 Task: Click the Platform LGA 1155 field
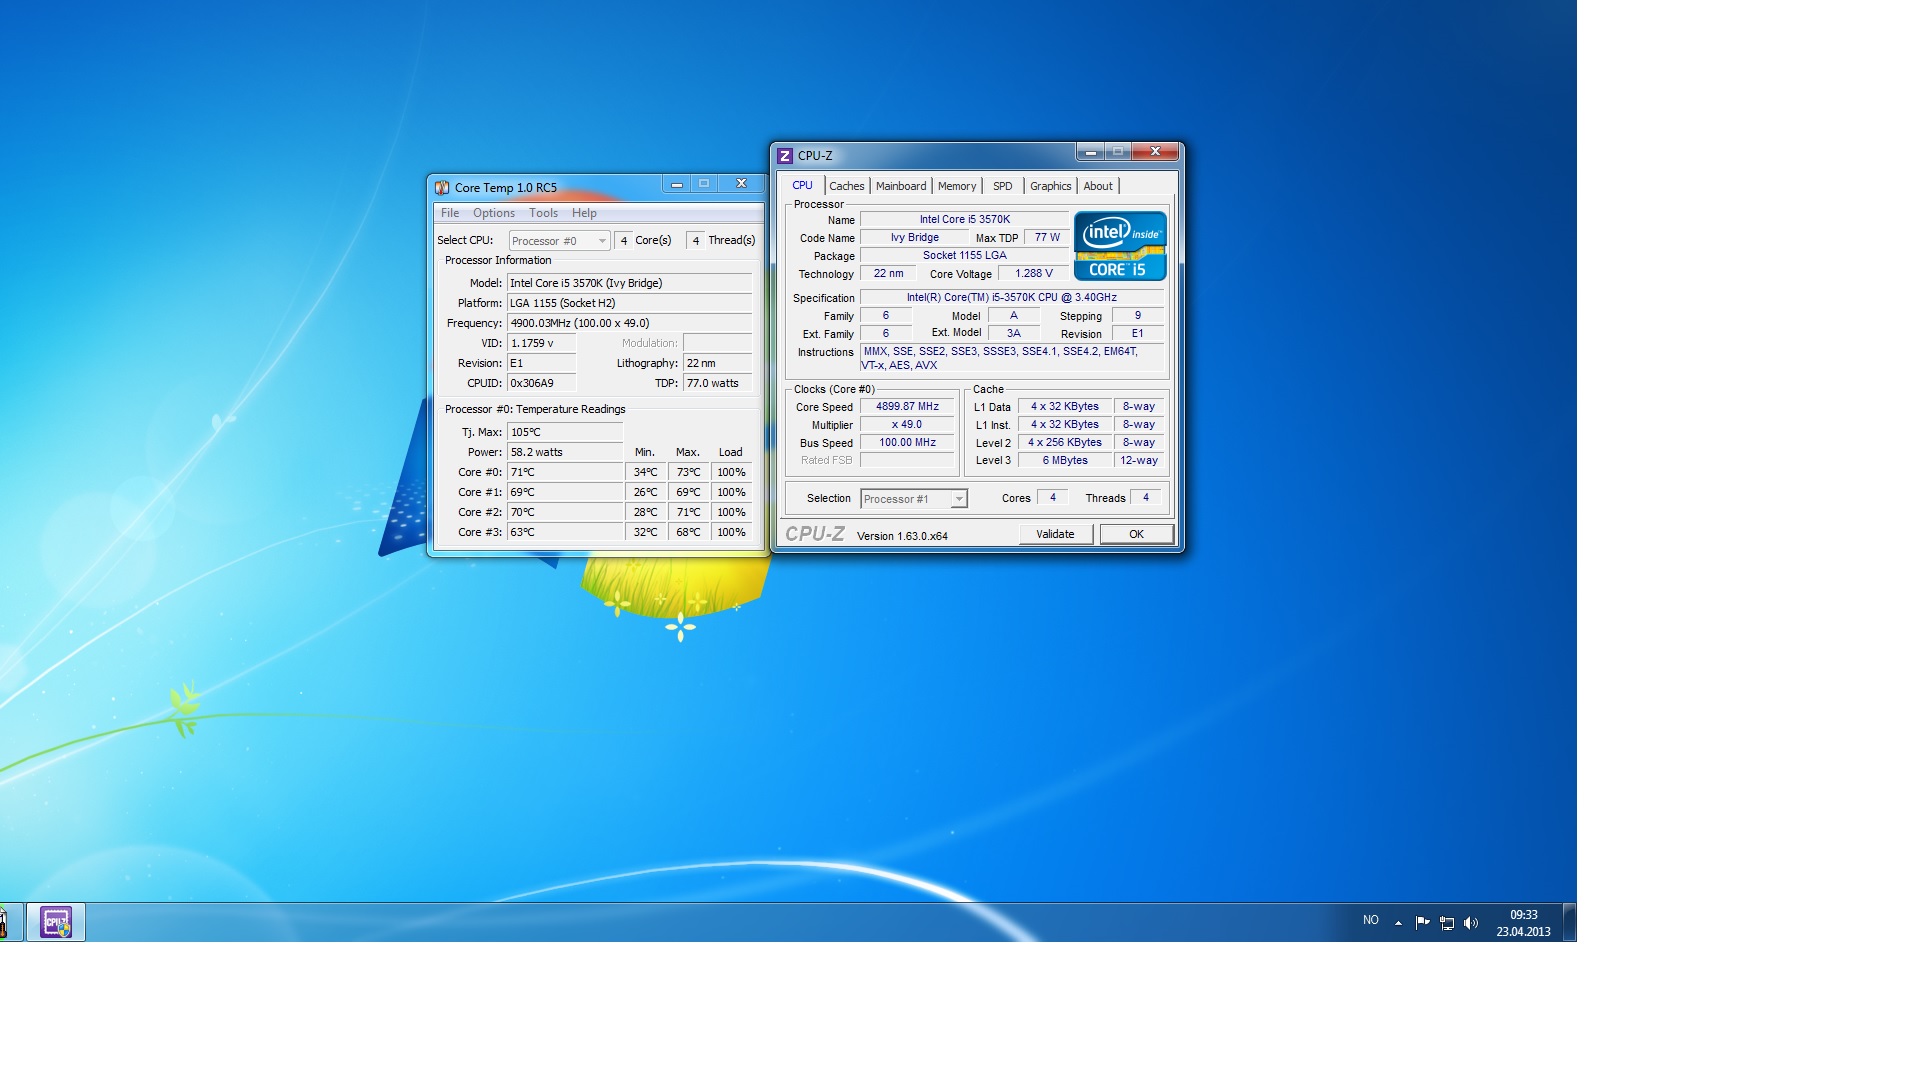click(x=629, y=303)
